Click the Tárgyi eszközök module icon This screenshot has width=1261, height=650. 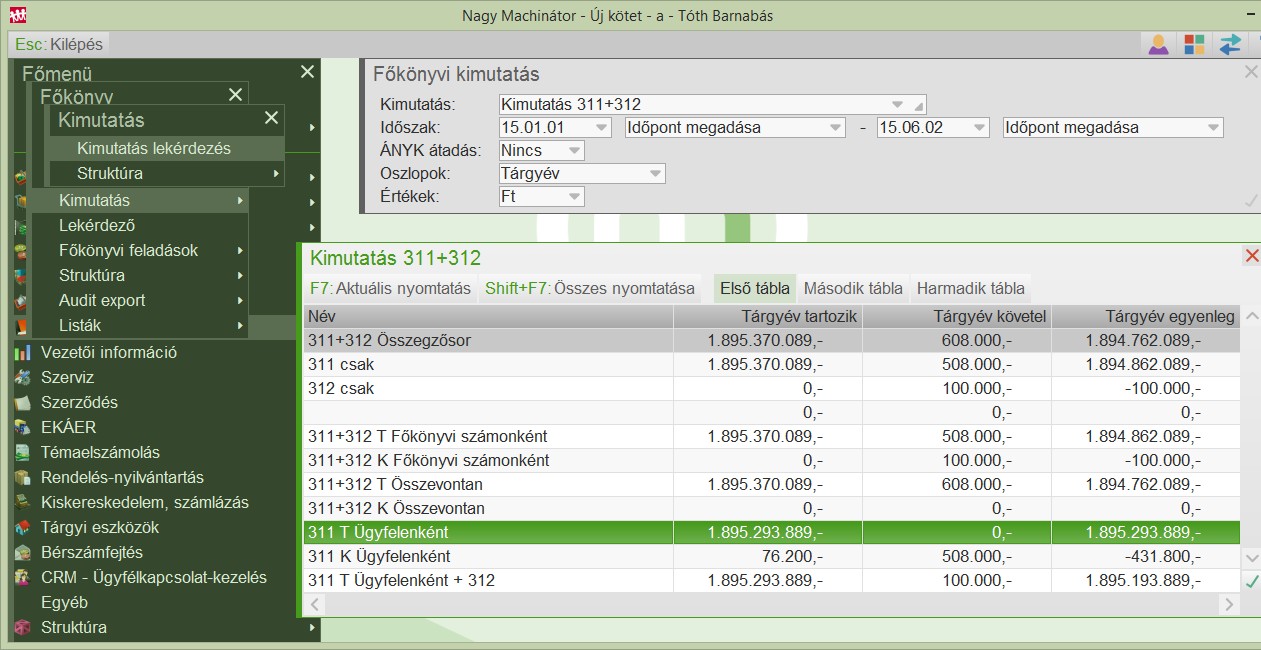pyautogui.click(x=23, y=527)
